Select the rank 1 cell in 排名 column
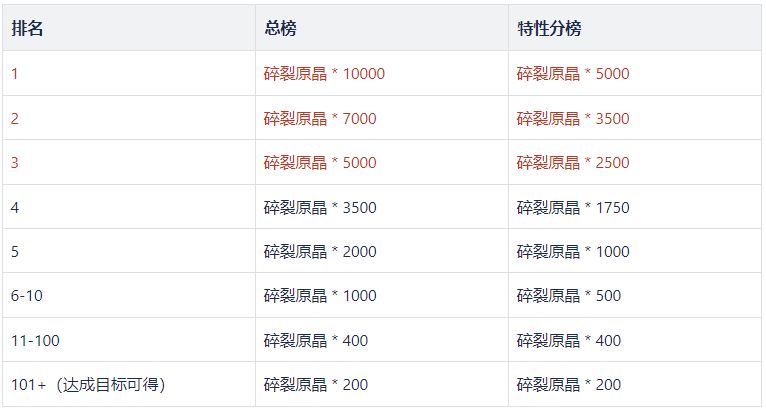 [15, 74]
